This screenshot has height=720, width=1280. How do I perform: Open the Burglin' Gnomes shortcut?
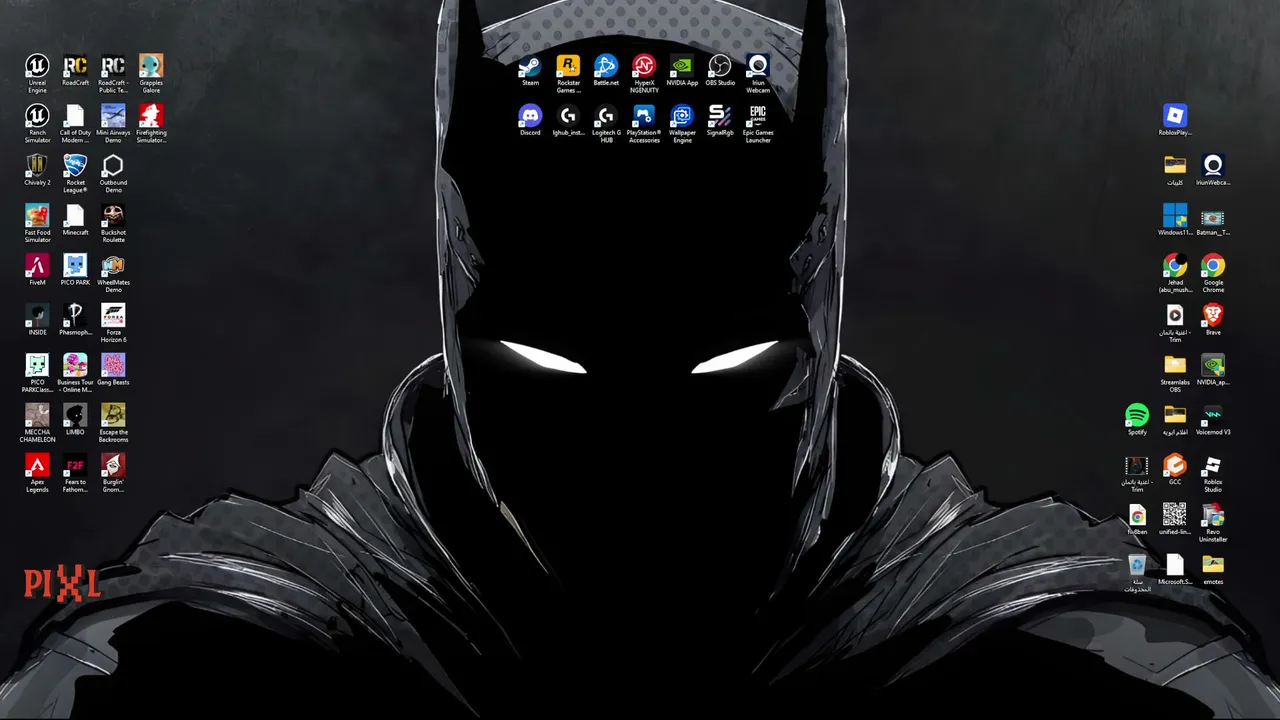point(113,473)
